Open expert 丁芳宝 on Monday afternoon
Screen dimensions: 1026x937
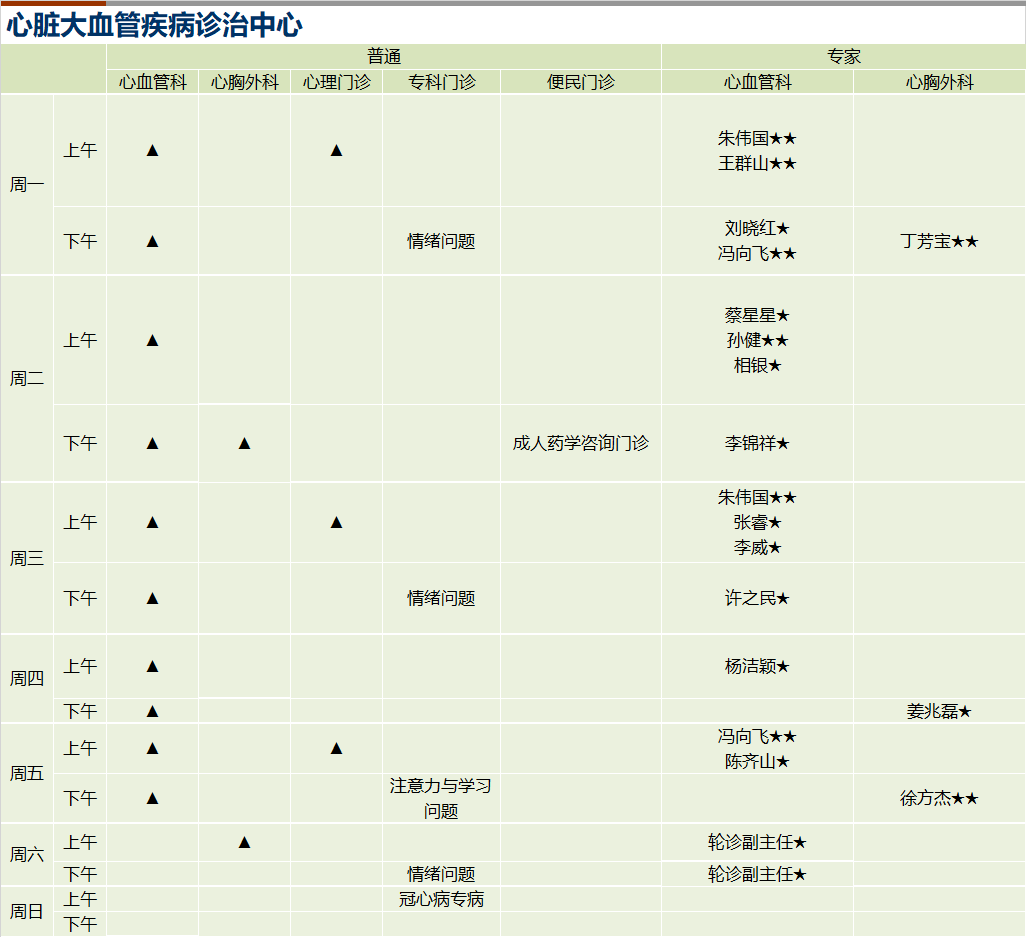[x=938, y=241]
